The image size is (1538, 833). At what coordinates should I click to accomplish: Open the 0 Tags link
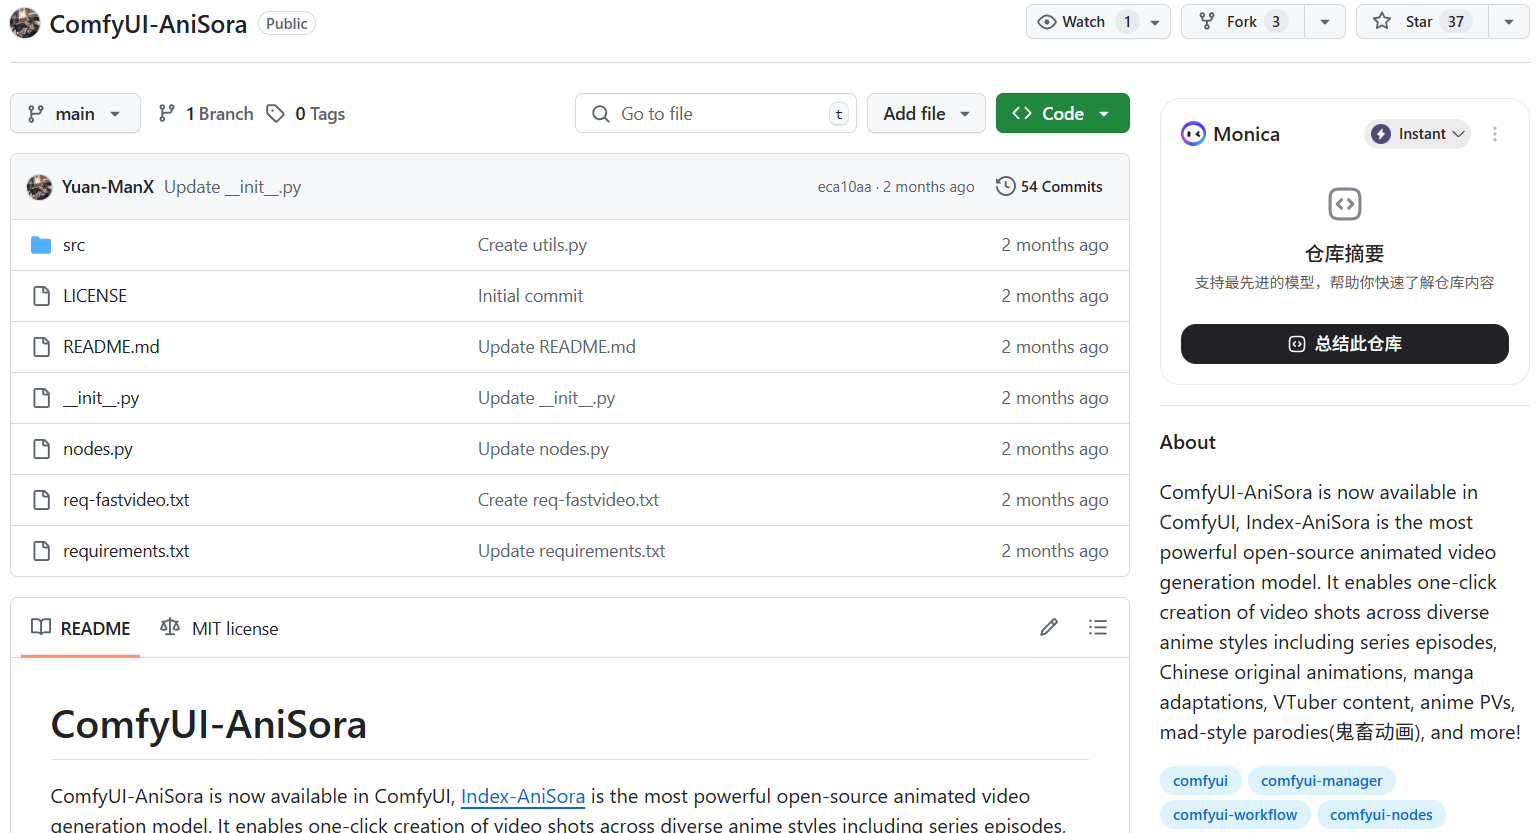(306, 114)
